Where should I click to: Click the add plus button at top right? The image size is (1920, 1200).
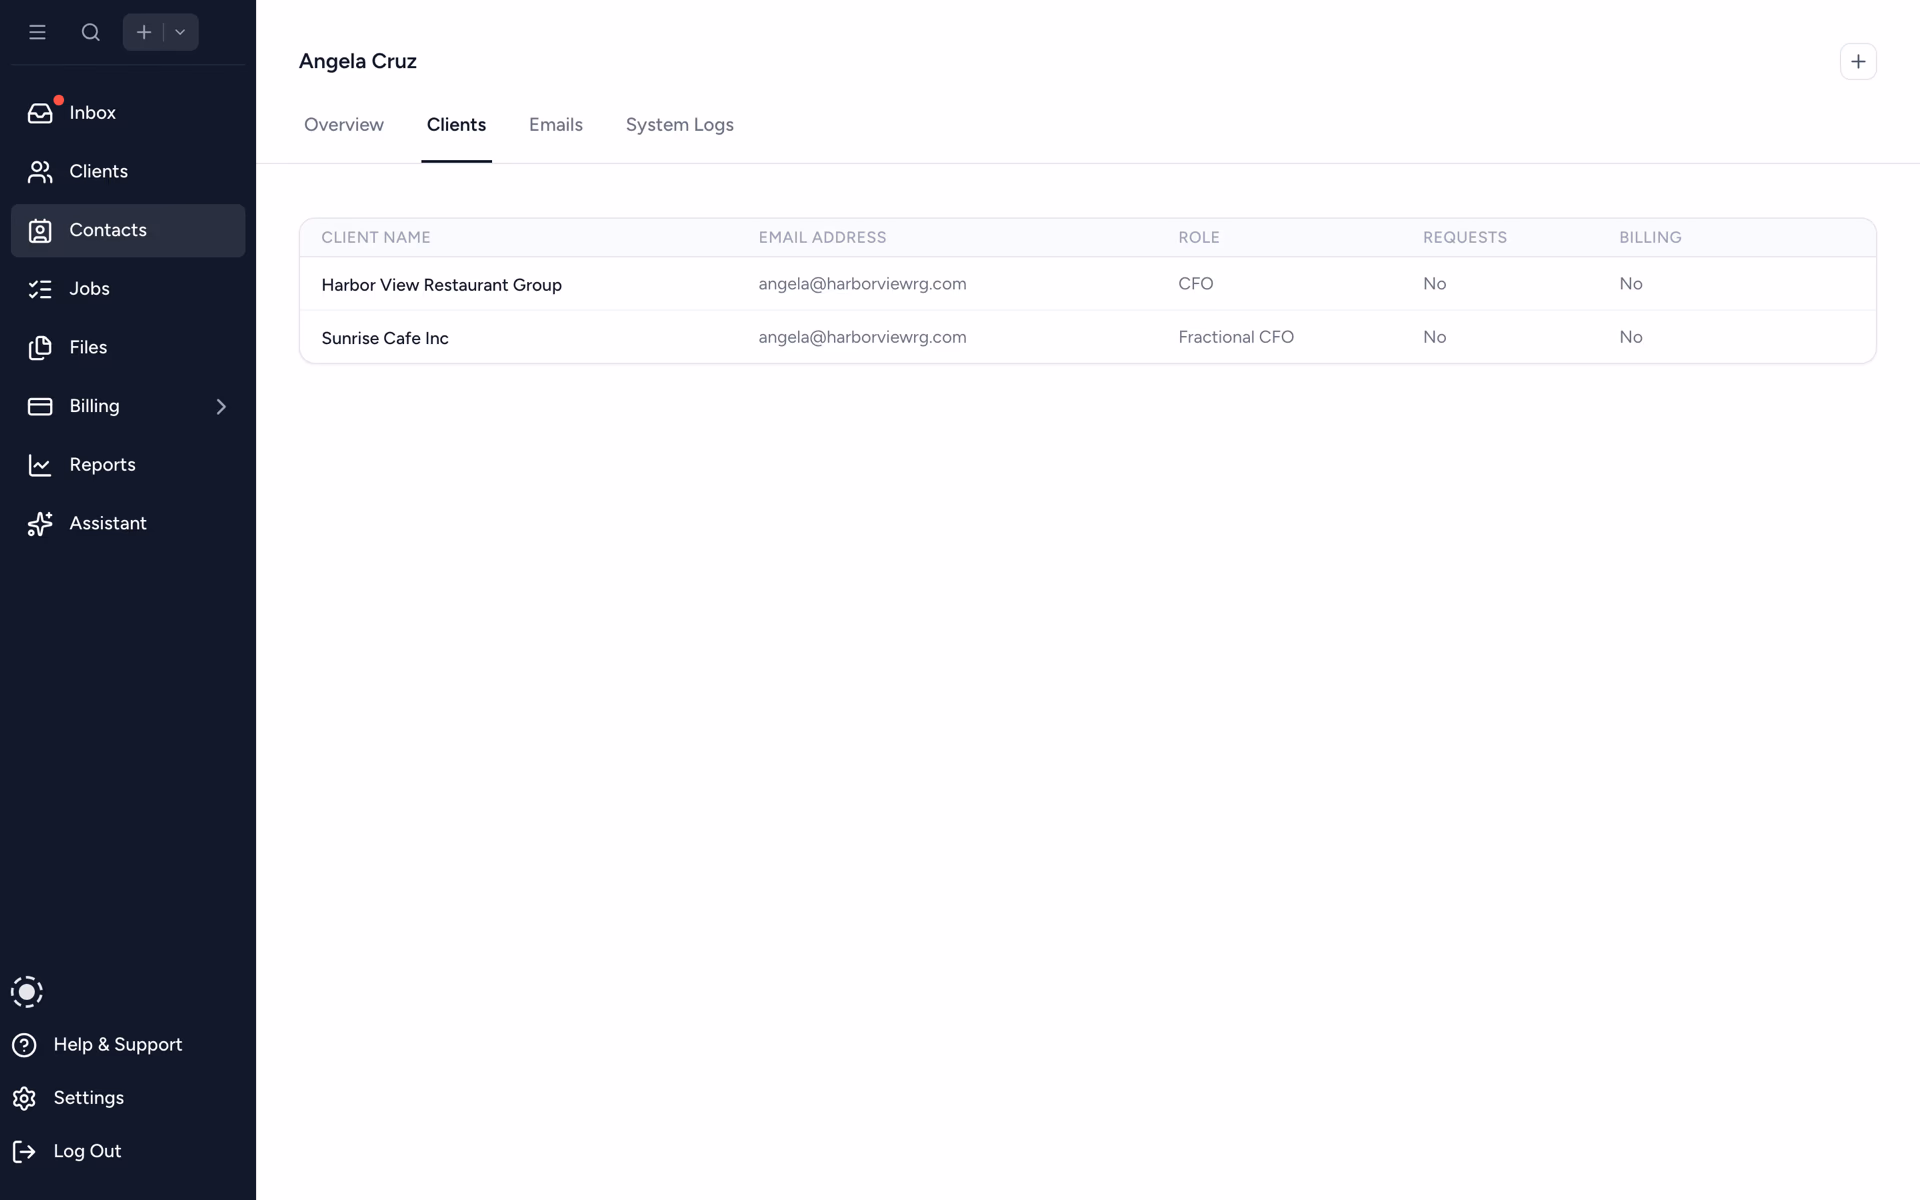tap(1858, 62)
